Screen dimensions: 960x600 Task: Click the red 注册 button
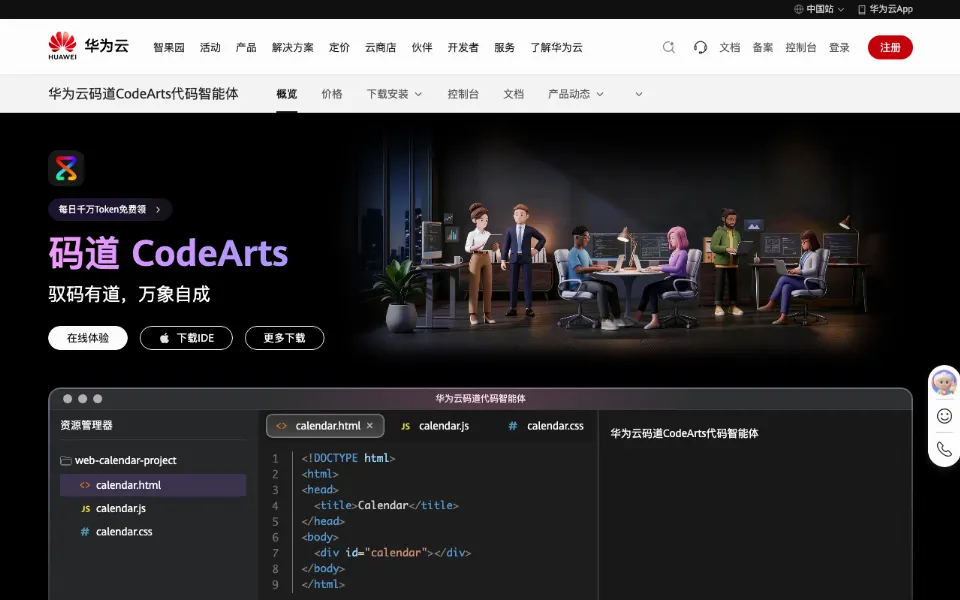(890, 47)
